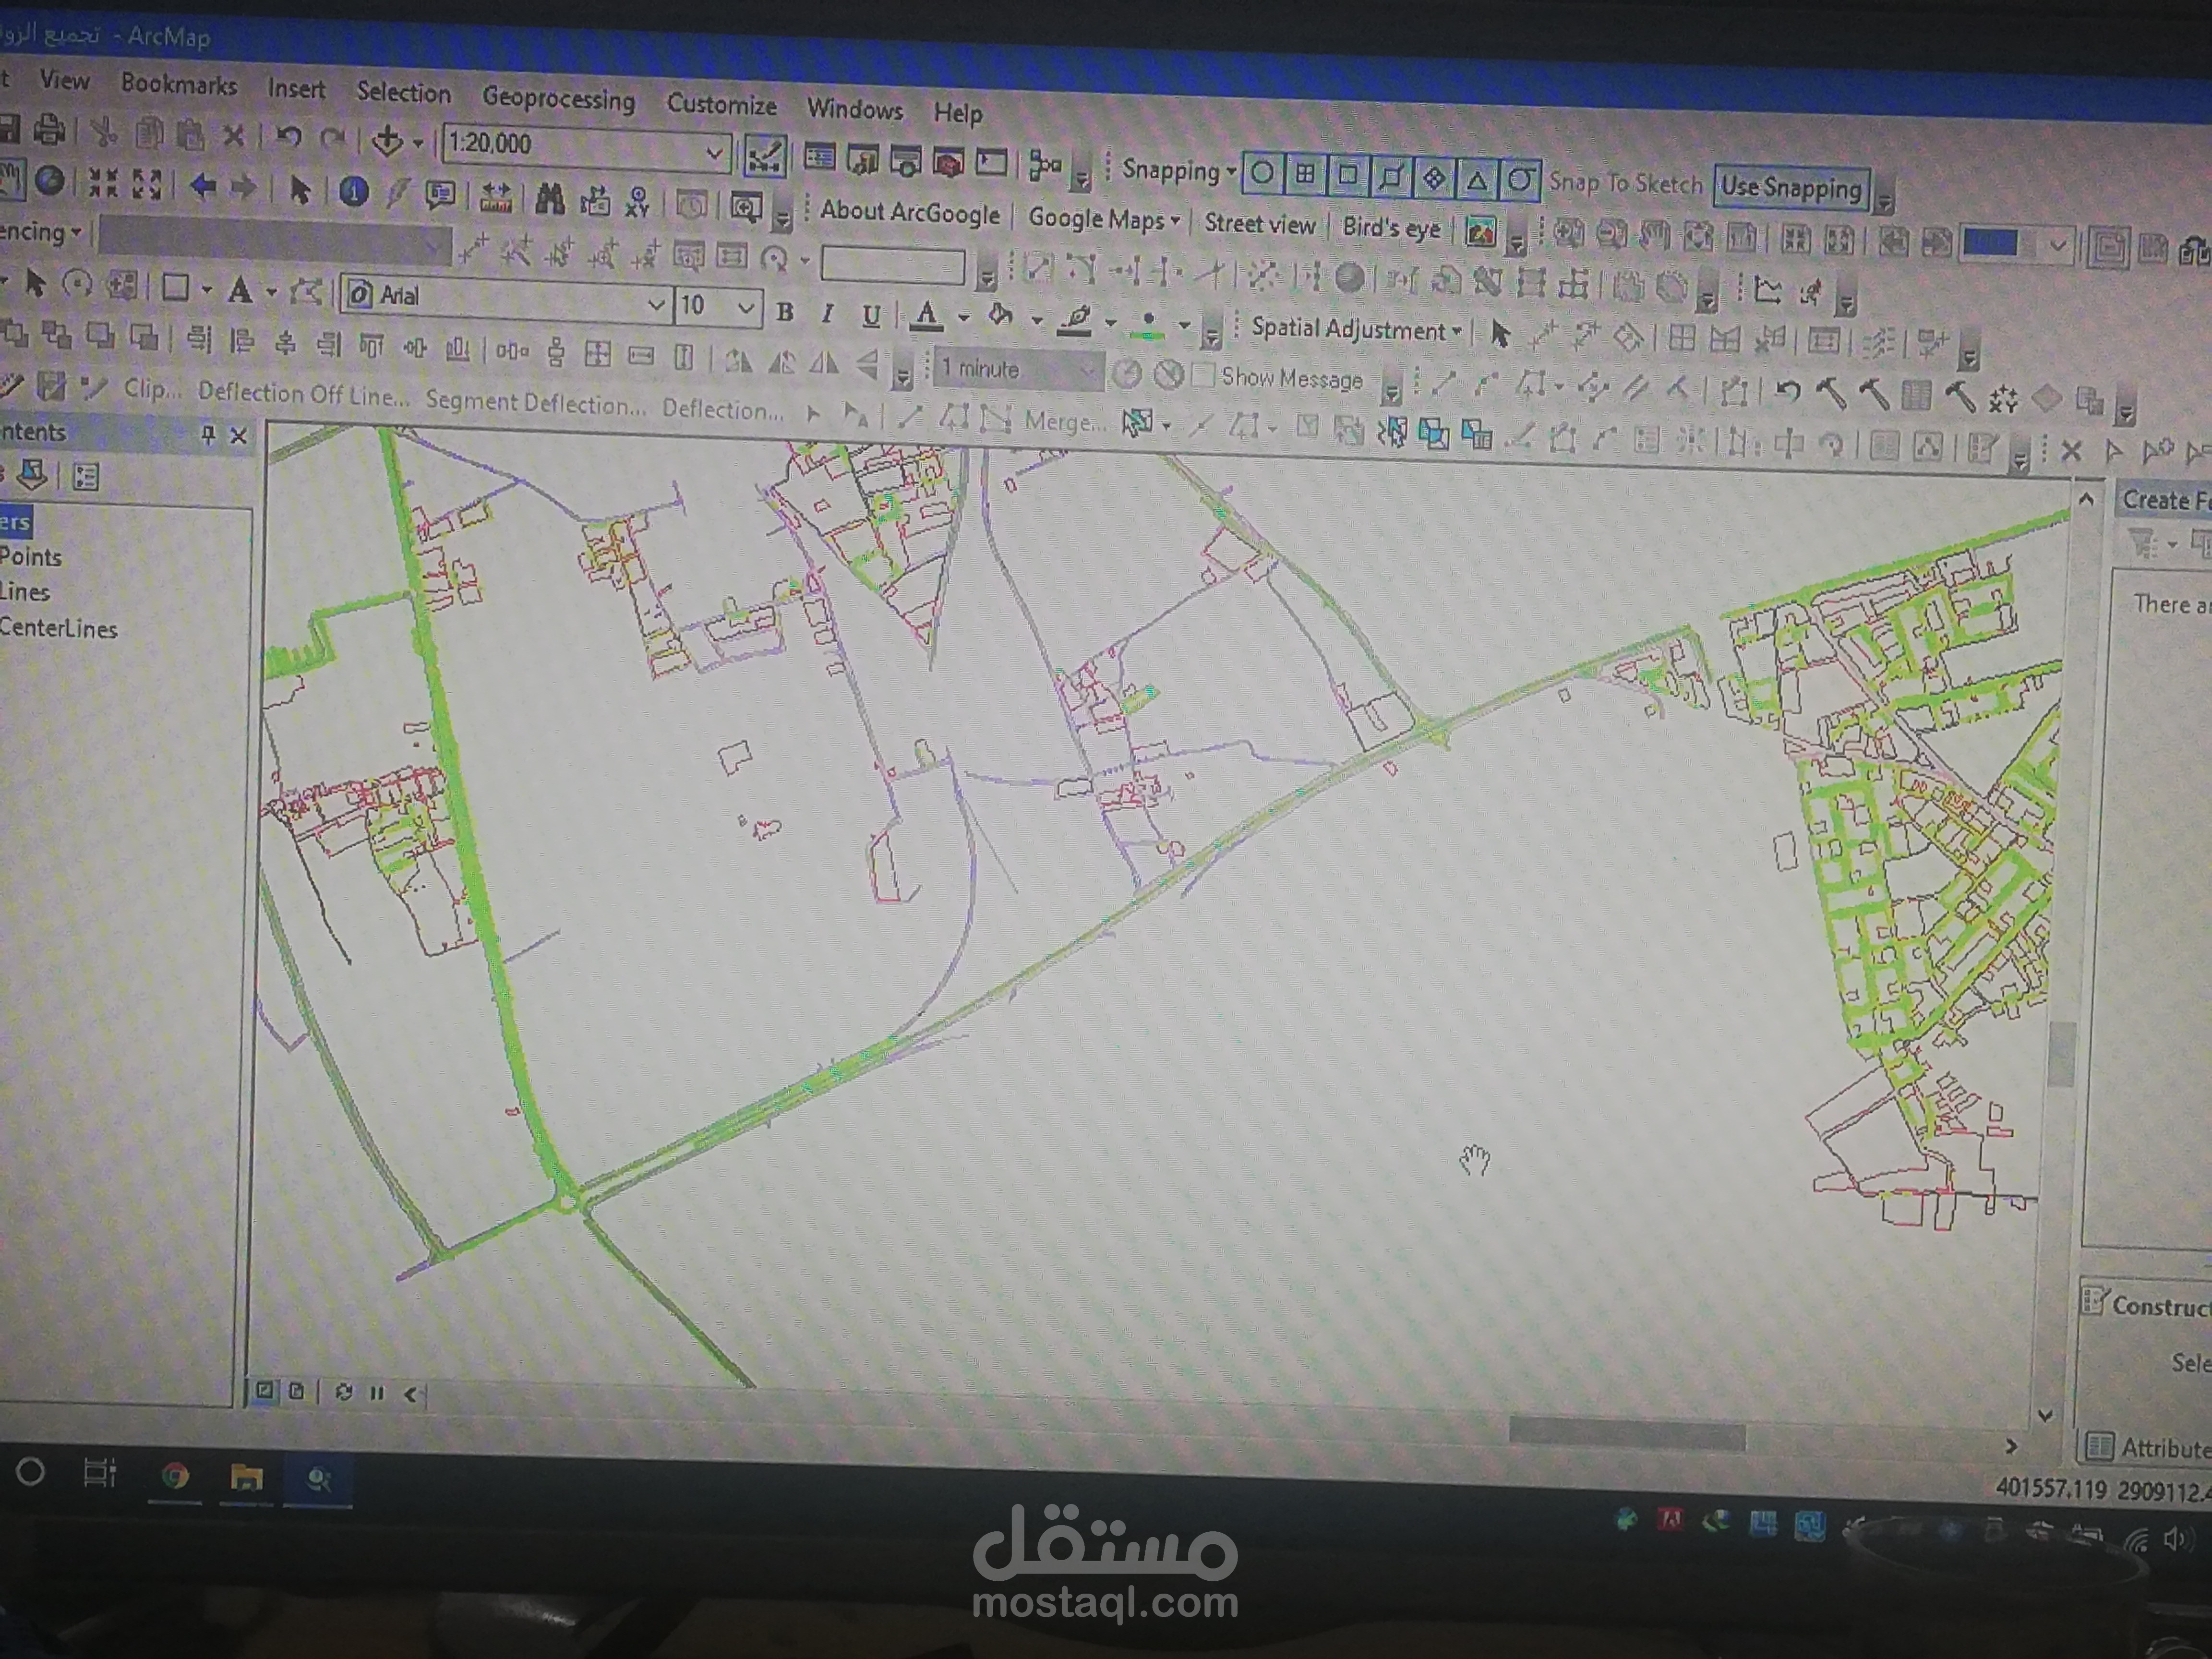Click the Bird's eye button
This screenshot has width=2212, height=1659.
pos(1391,229)
